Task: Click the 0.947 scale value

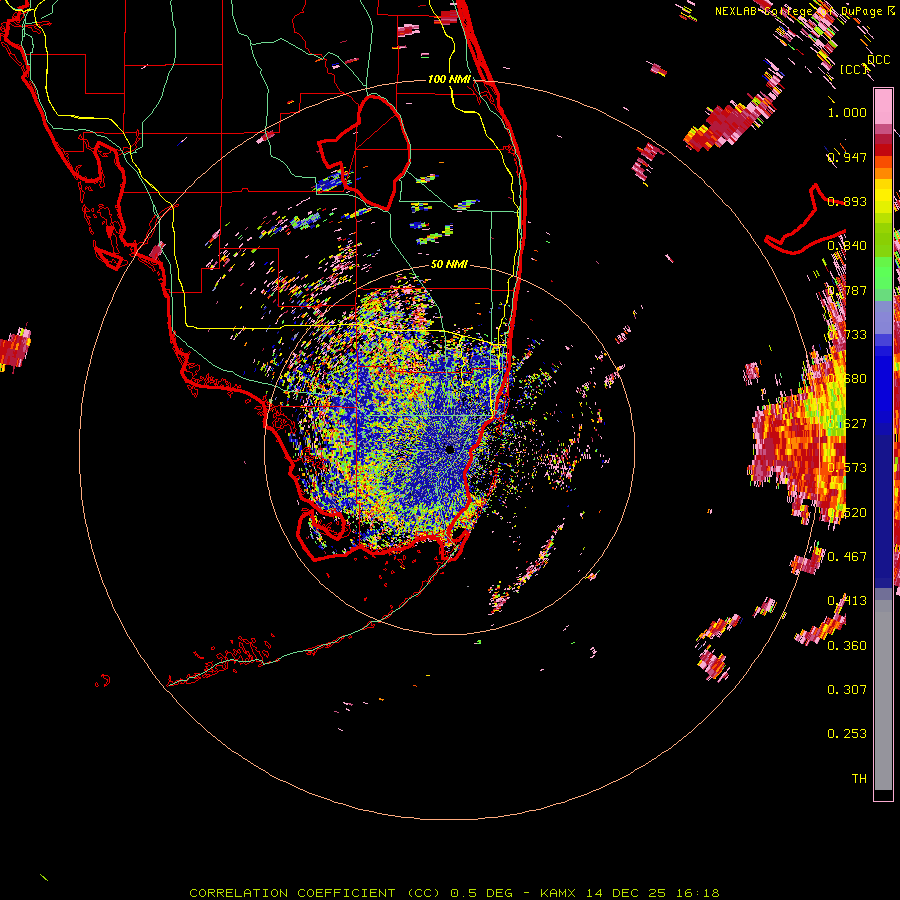Action: tap(847, 157)
